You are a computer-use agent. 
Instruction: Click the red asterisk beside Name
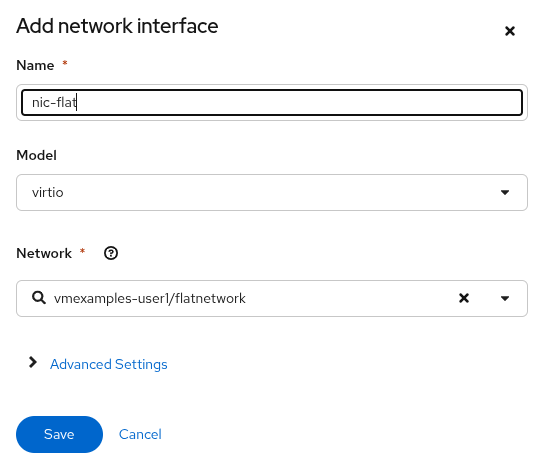pos(65,63)
